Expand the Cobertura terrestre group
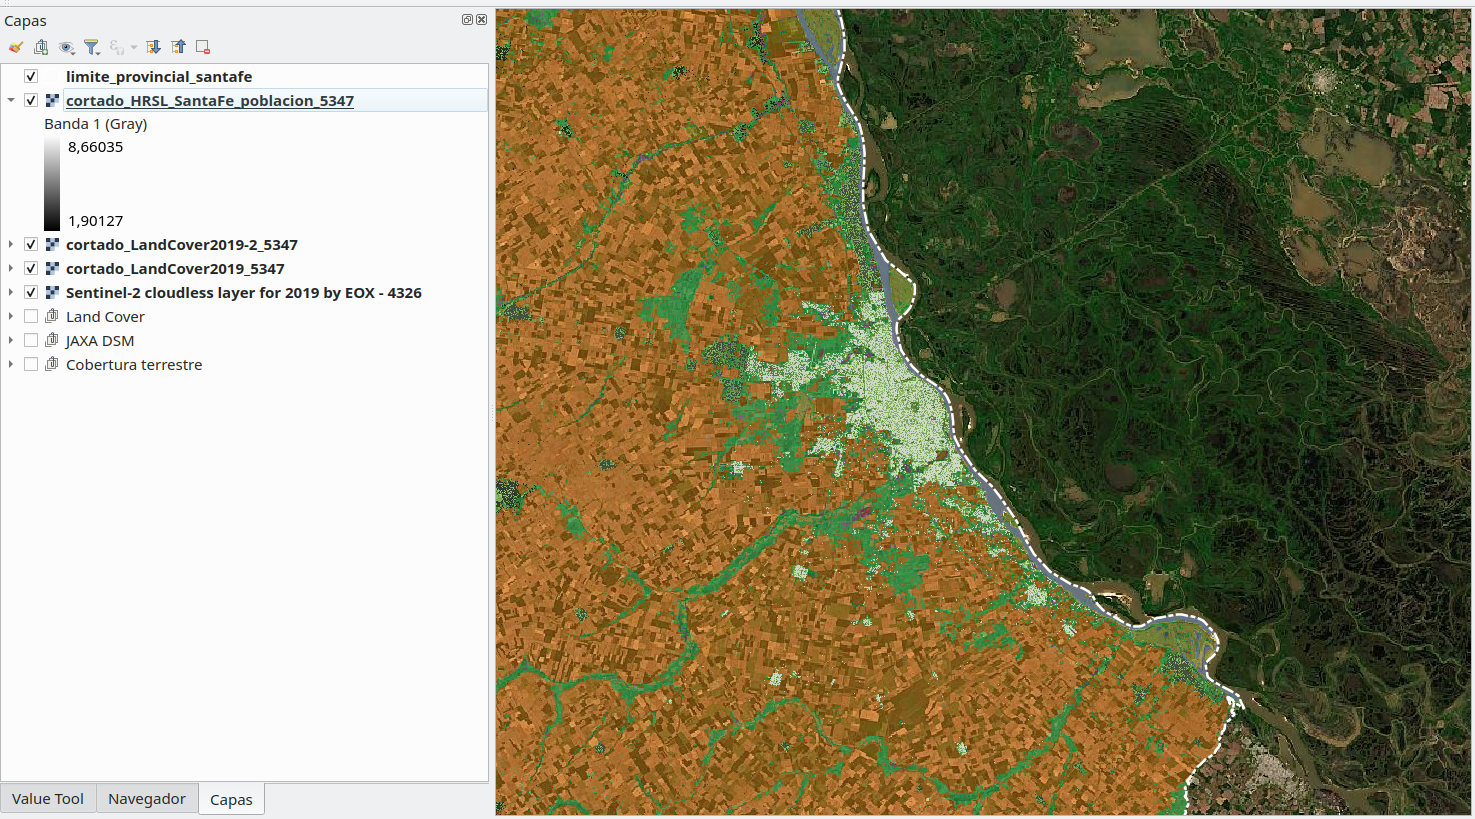Screen dimensions: 1475x819 (x=11, y=364)
